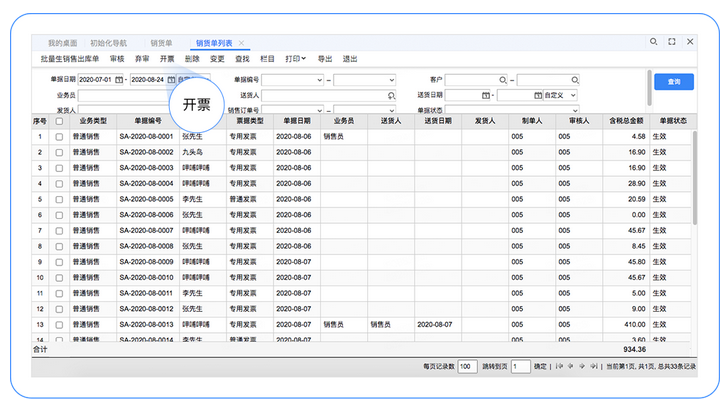Go to next page arrow in pager
The image size is (725, 401).
[582, 366]
